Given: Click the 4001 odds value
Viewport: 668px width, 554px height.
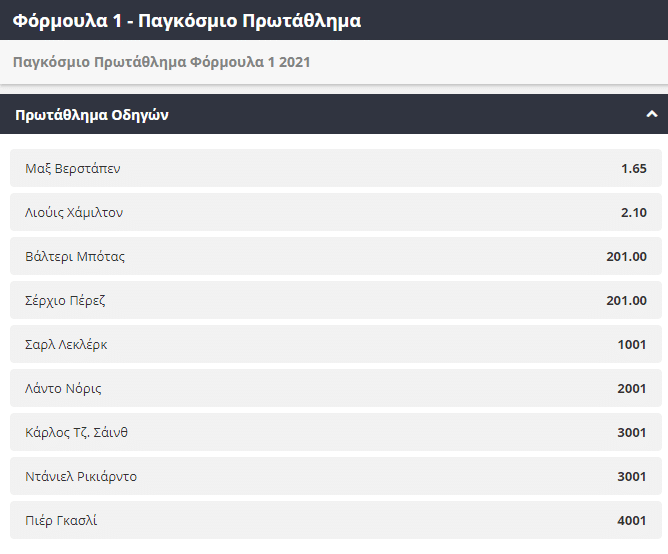Looking at the screenshot, I should [632, 520].
